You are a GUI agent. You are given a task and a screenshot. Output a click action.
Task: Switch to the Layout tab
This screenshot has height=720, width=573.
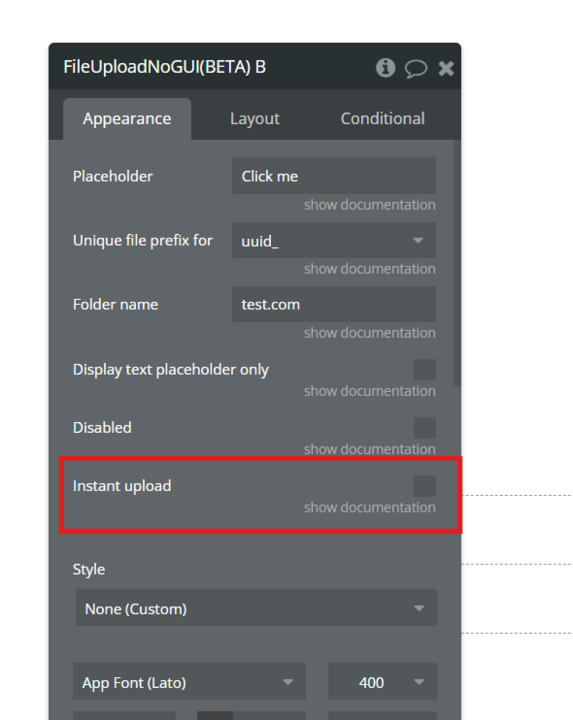click(255, 118)
